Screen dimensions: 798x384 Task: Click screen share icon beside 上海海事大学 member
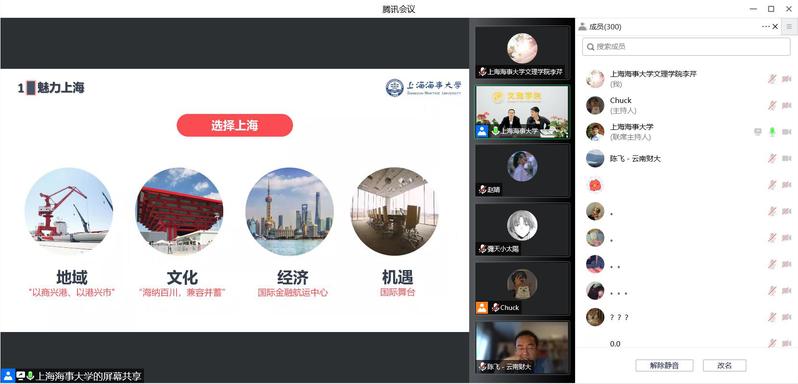758,132
